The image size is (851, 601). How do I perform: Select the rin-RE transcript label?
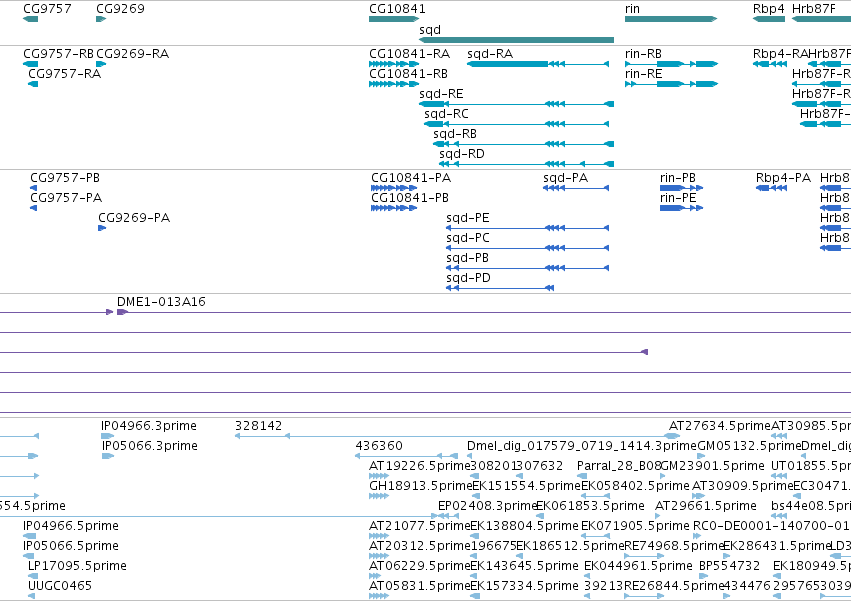644,74
